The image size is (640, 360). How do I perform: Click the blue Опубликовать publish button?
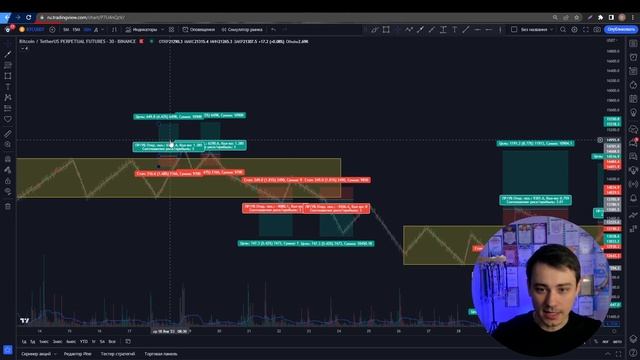click(621, 29)
